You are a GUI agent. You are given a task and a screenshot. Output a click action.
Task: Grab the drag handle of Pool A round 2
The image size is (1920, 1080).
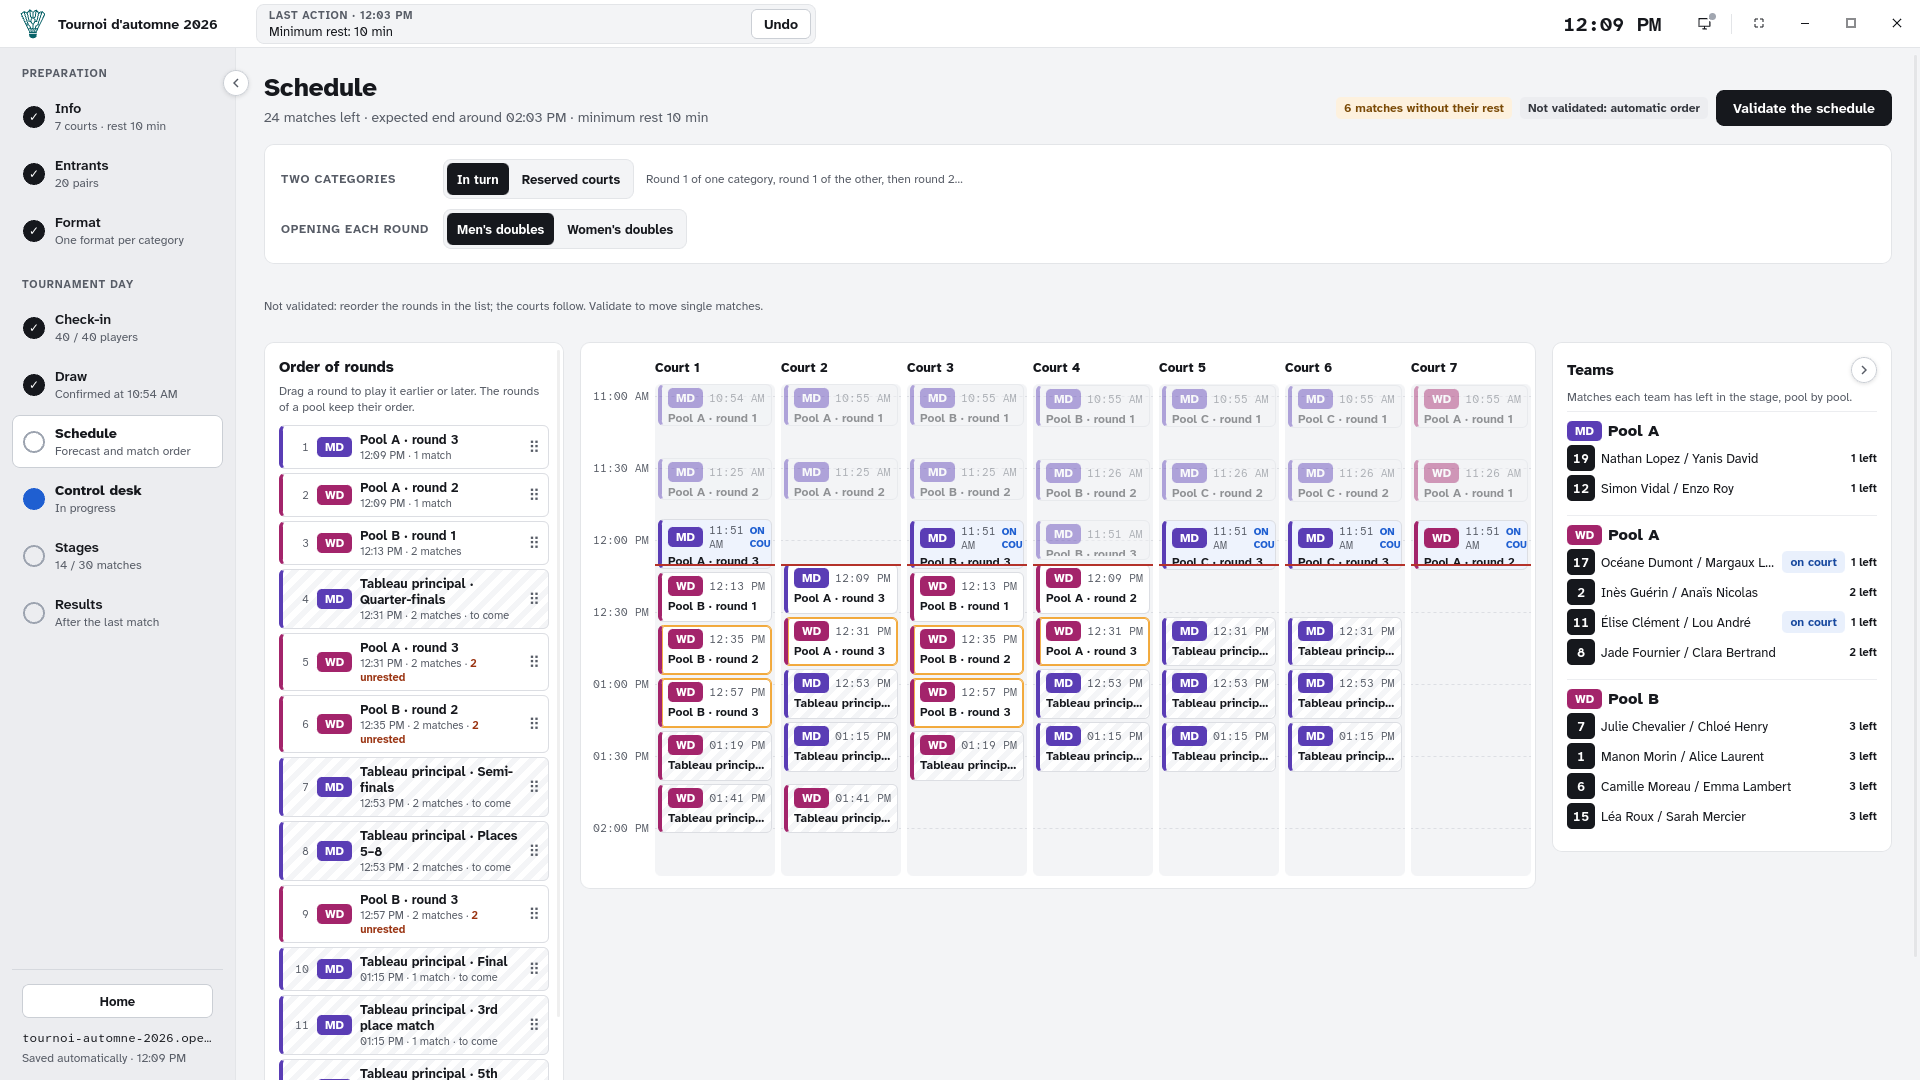point(534,495)
